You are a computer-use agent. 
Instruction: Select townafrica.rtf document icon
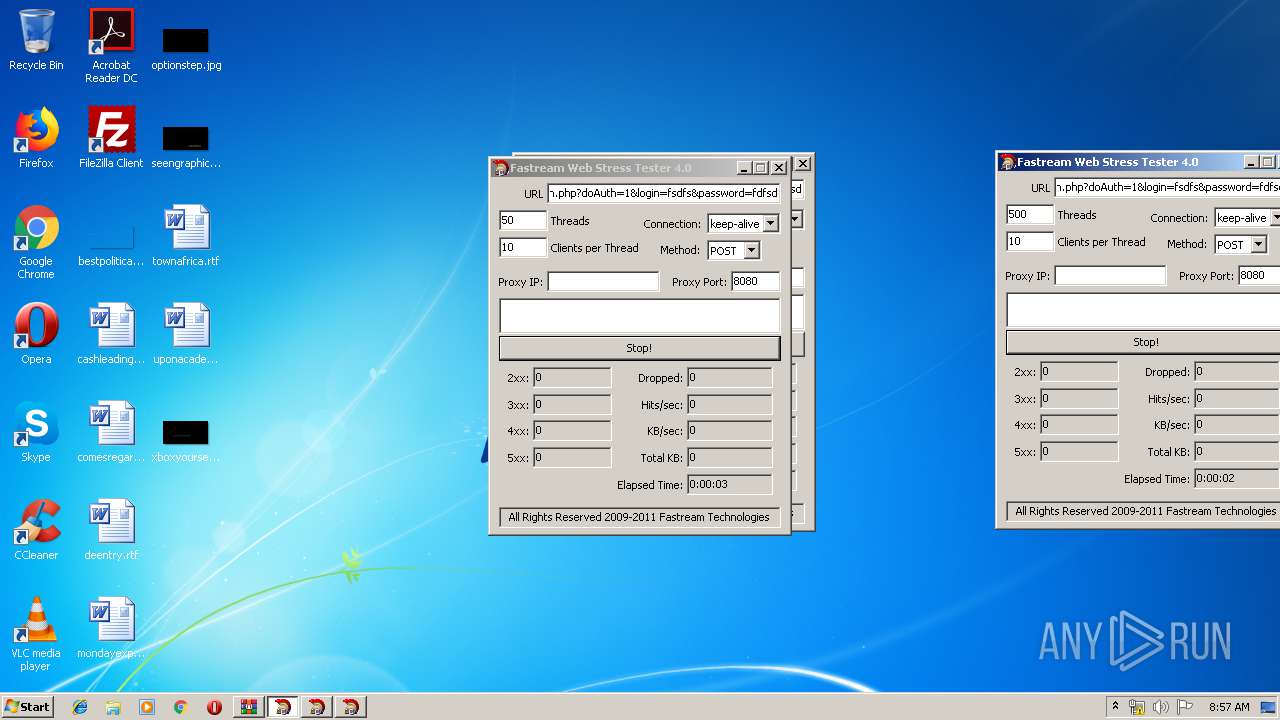coord(186,236)
